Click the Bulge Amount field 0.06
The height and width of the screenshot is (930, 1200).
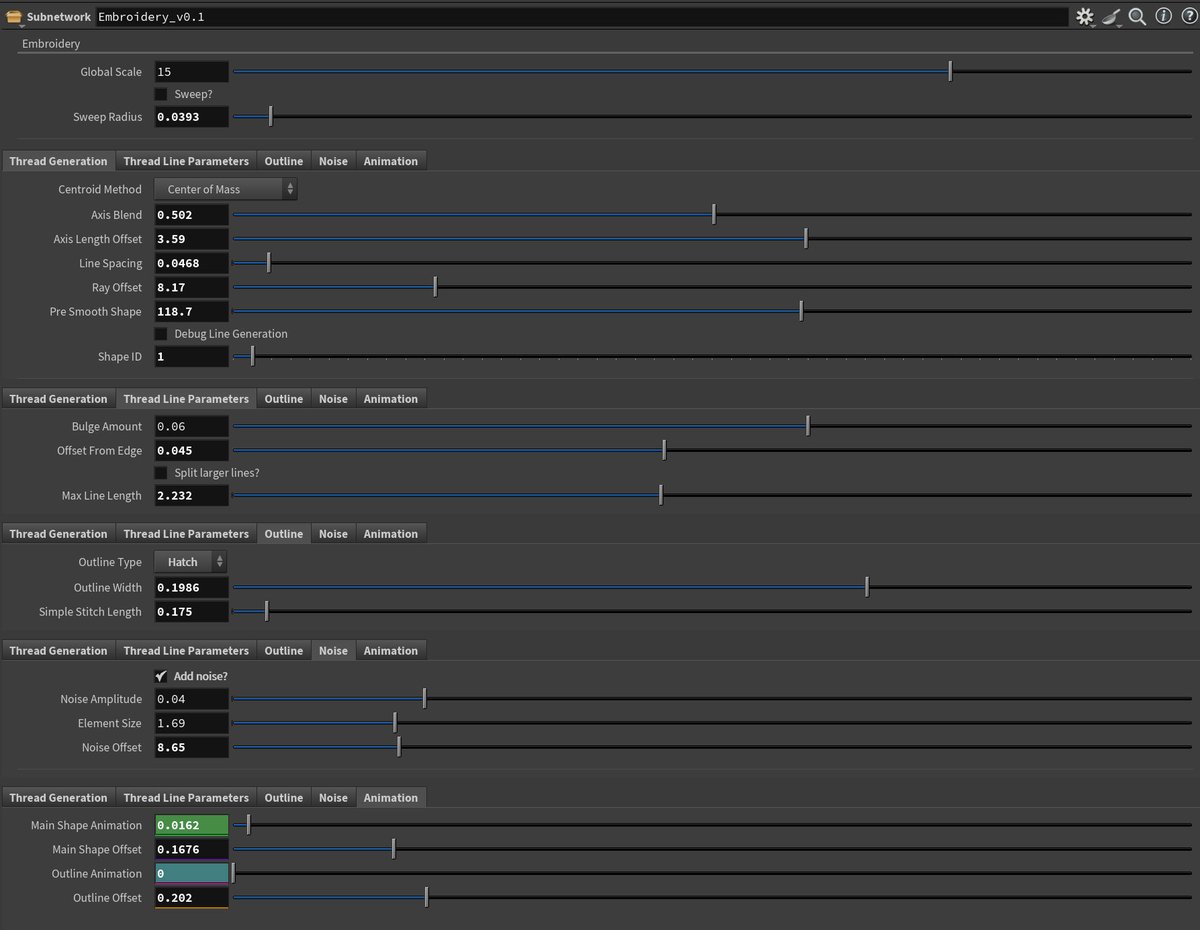(x=191, y=427)
